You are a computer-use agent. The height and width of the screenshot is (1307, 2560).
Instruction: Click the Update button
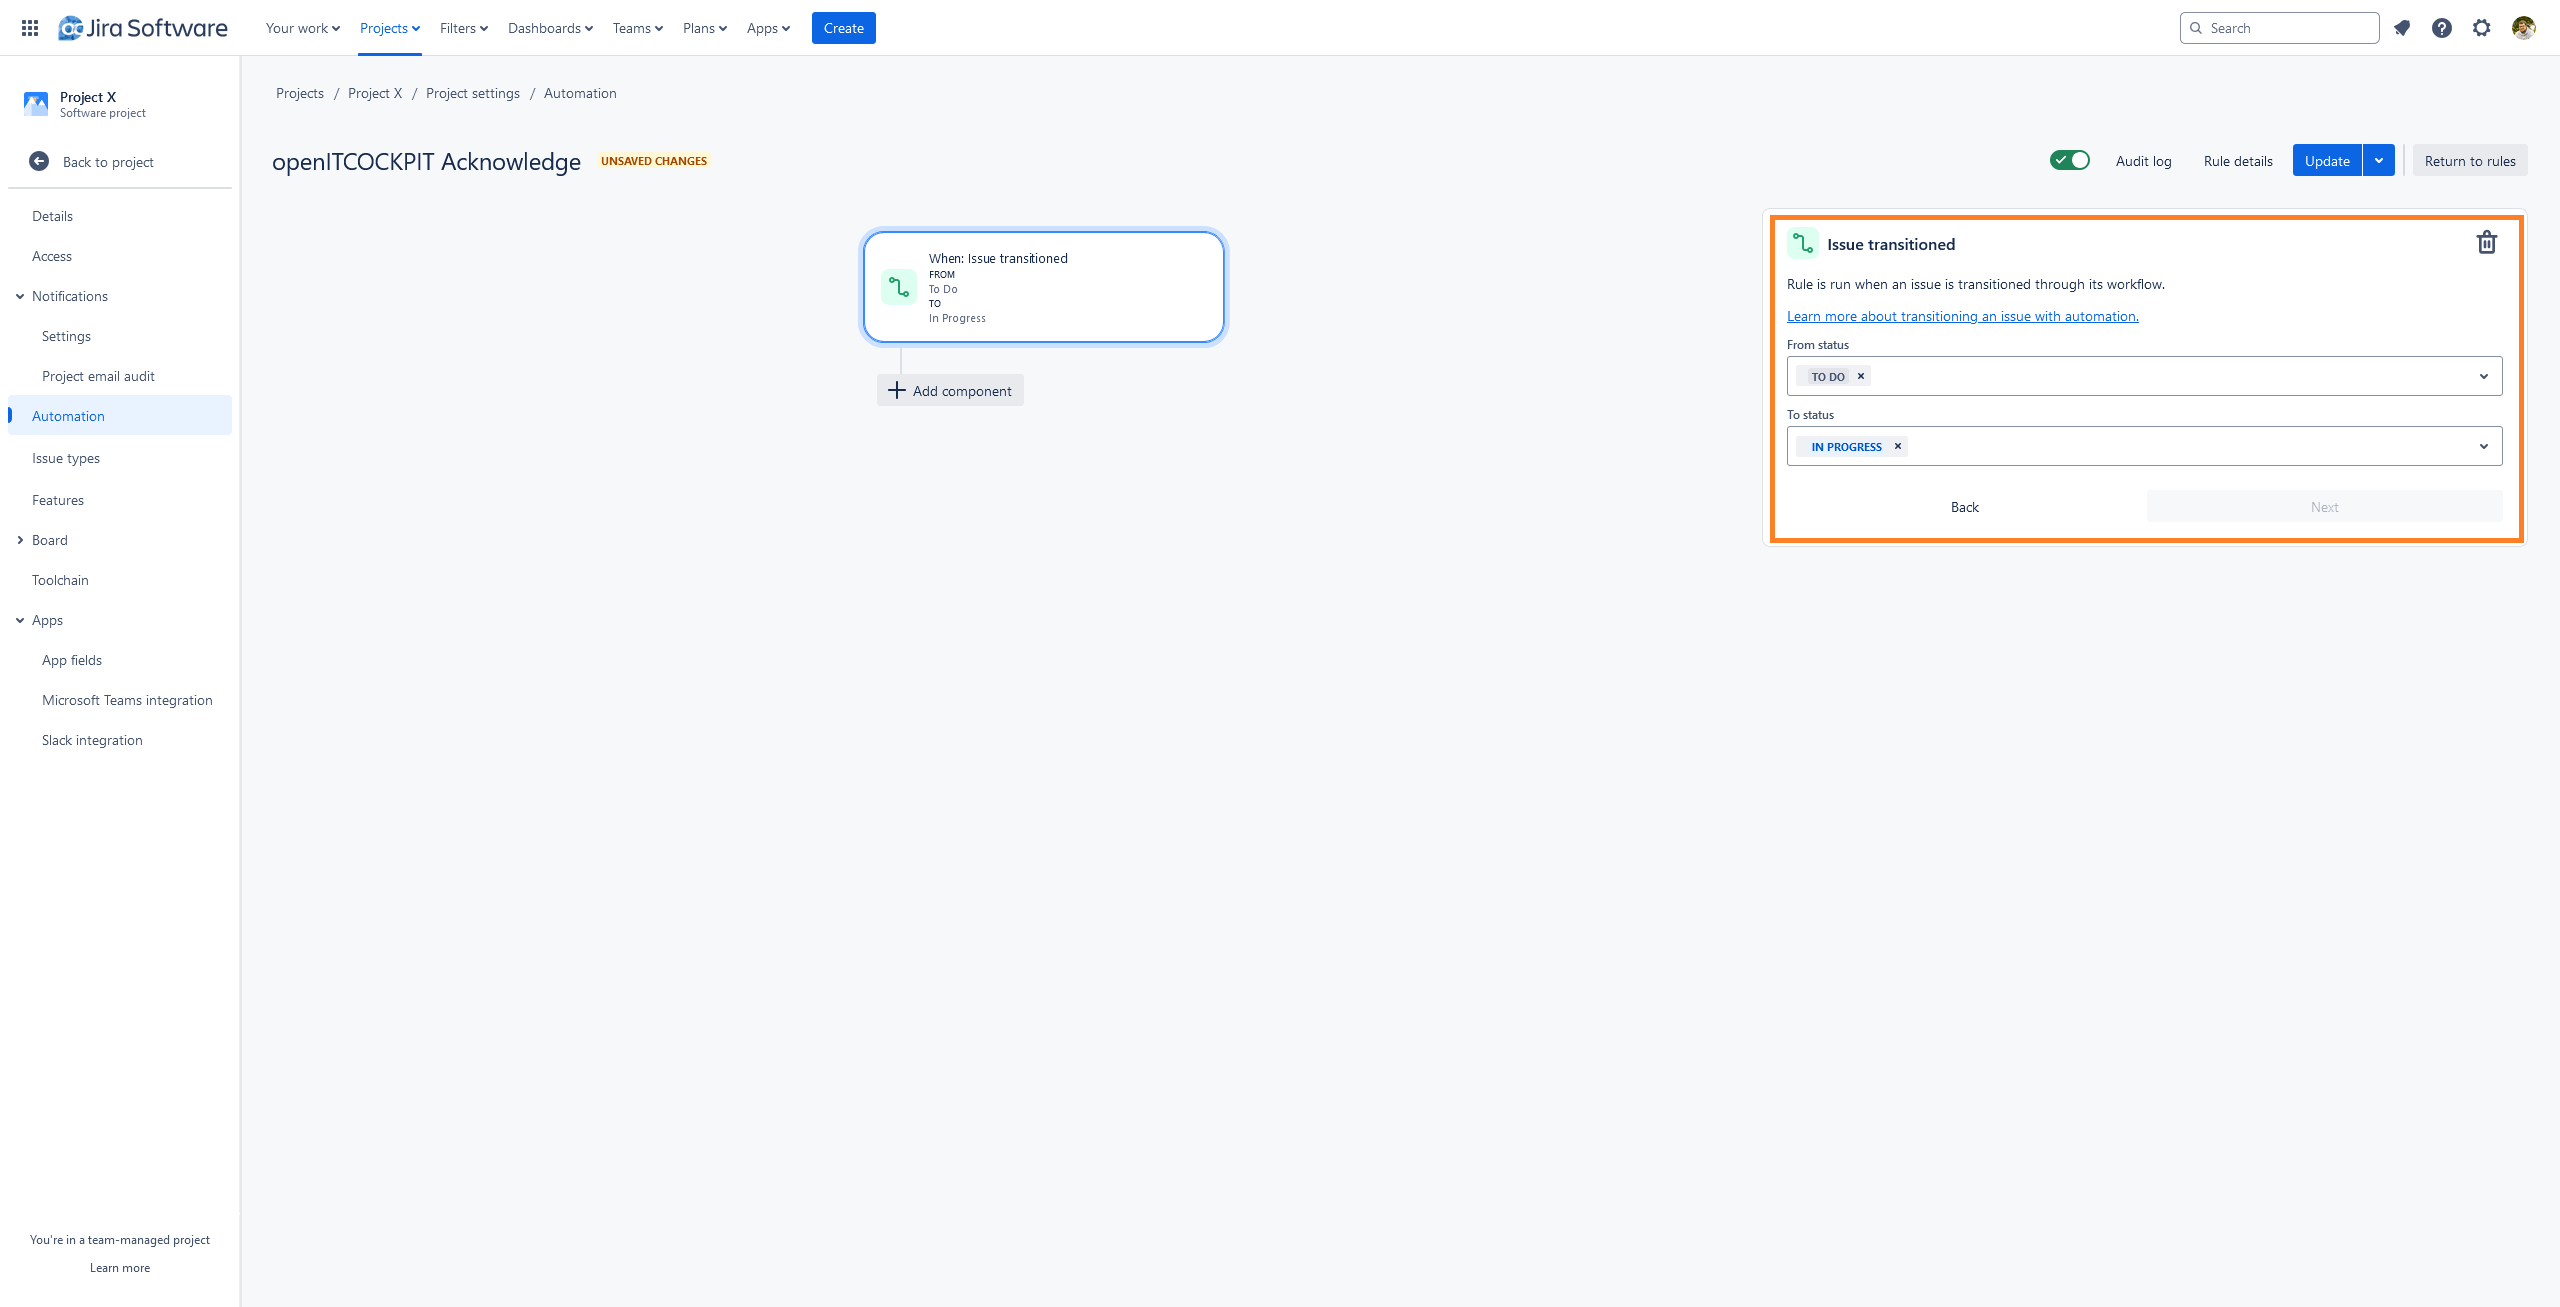(x=2327, y=160)
